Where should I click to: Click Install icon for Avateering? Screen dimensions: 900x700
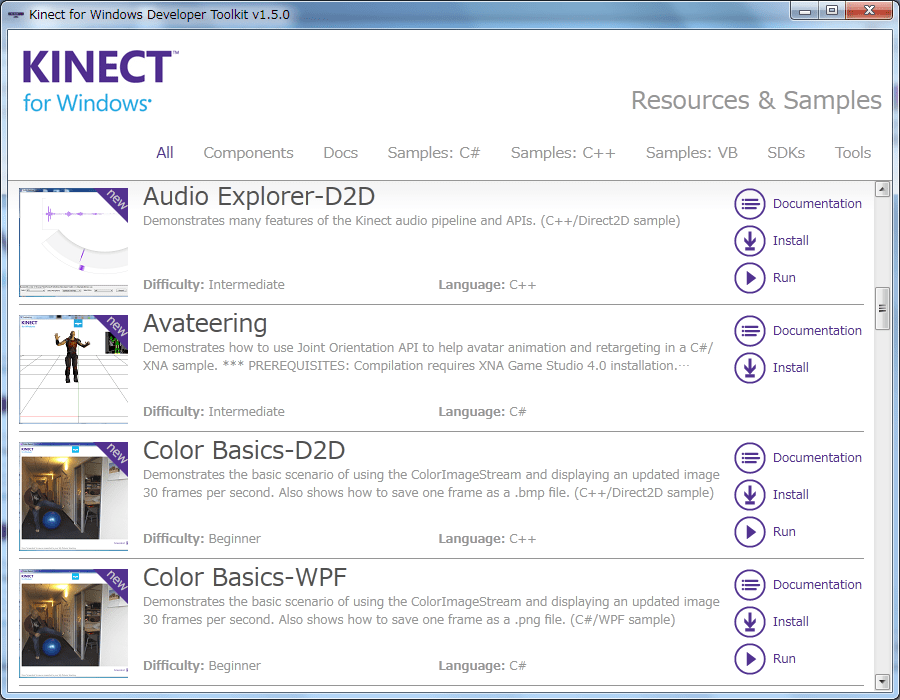[x=750, y=368]
